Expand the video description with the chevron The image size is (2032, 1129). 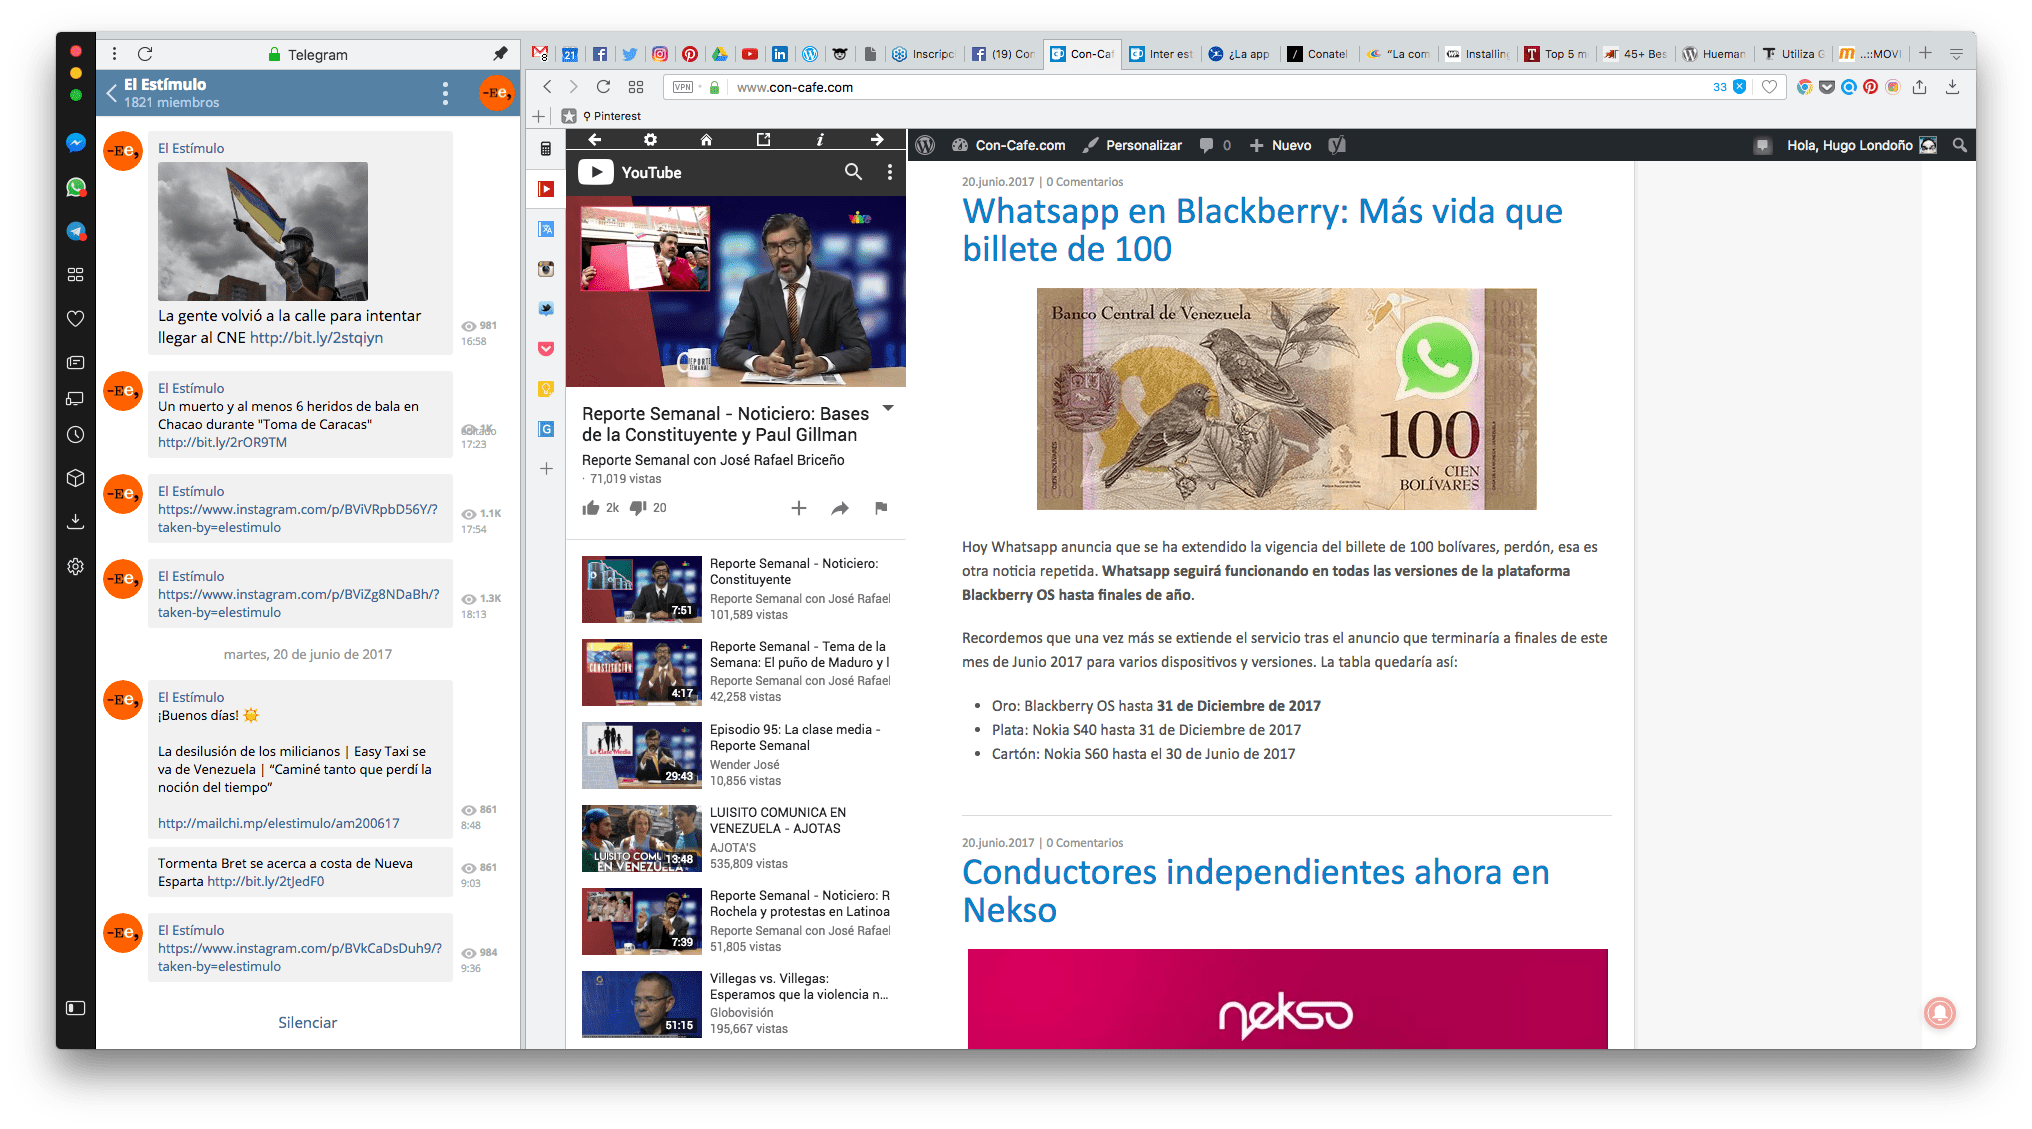point(888,410)
